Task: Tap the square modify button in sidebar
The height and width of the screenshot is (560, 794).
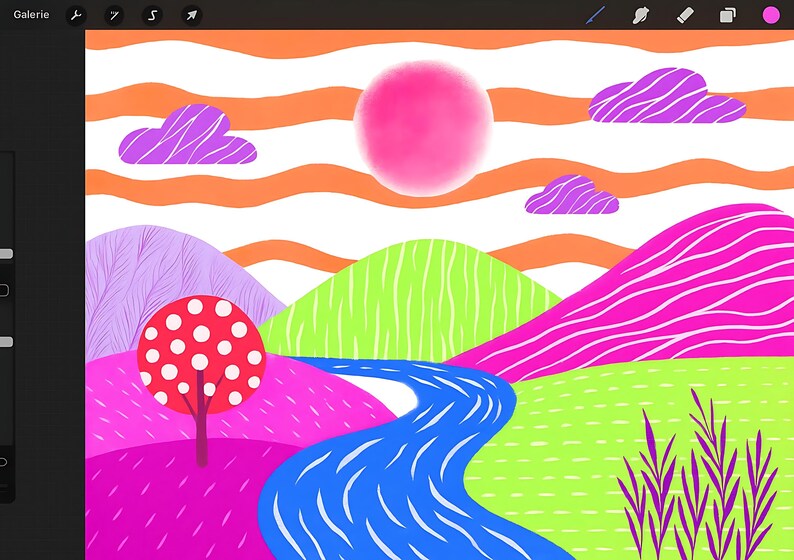Action: point(4,290)
